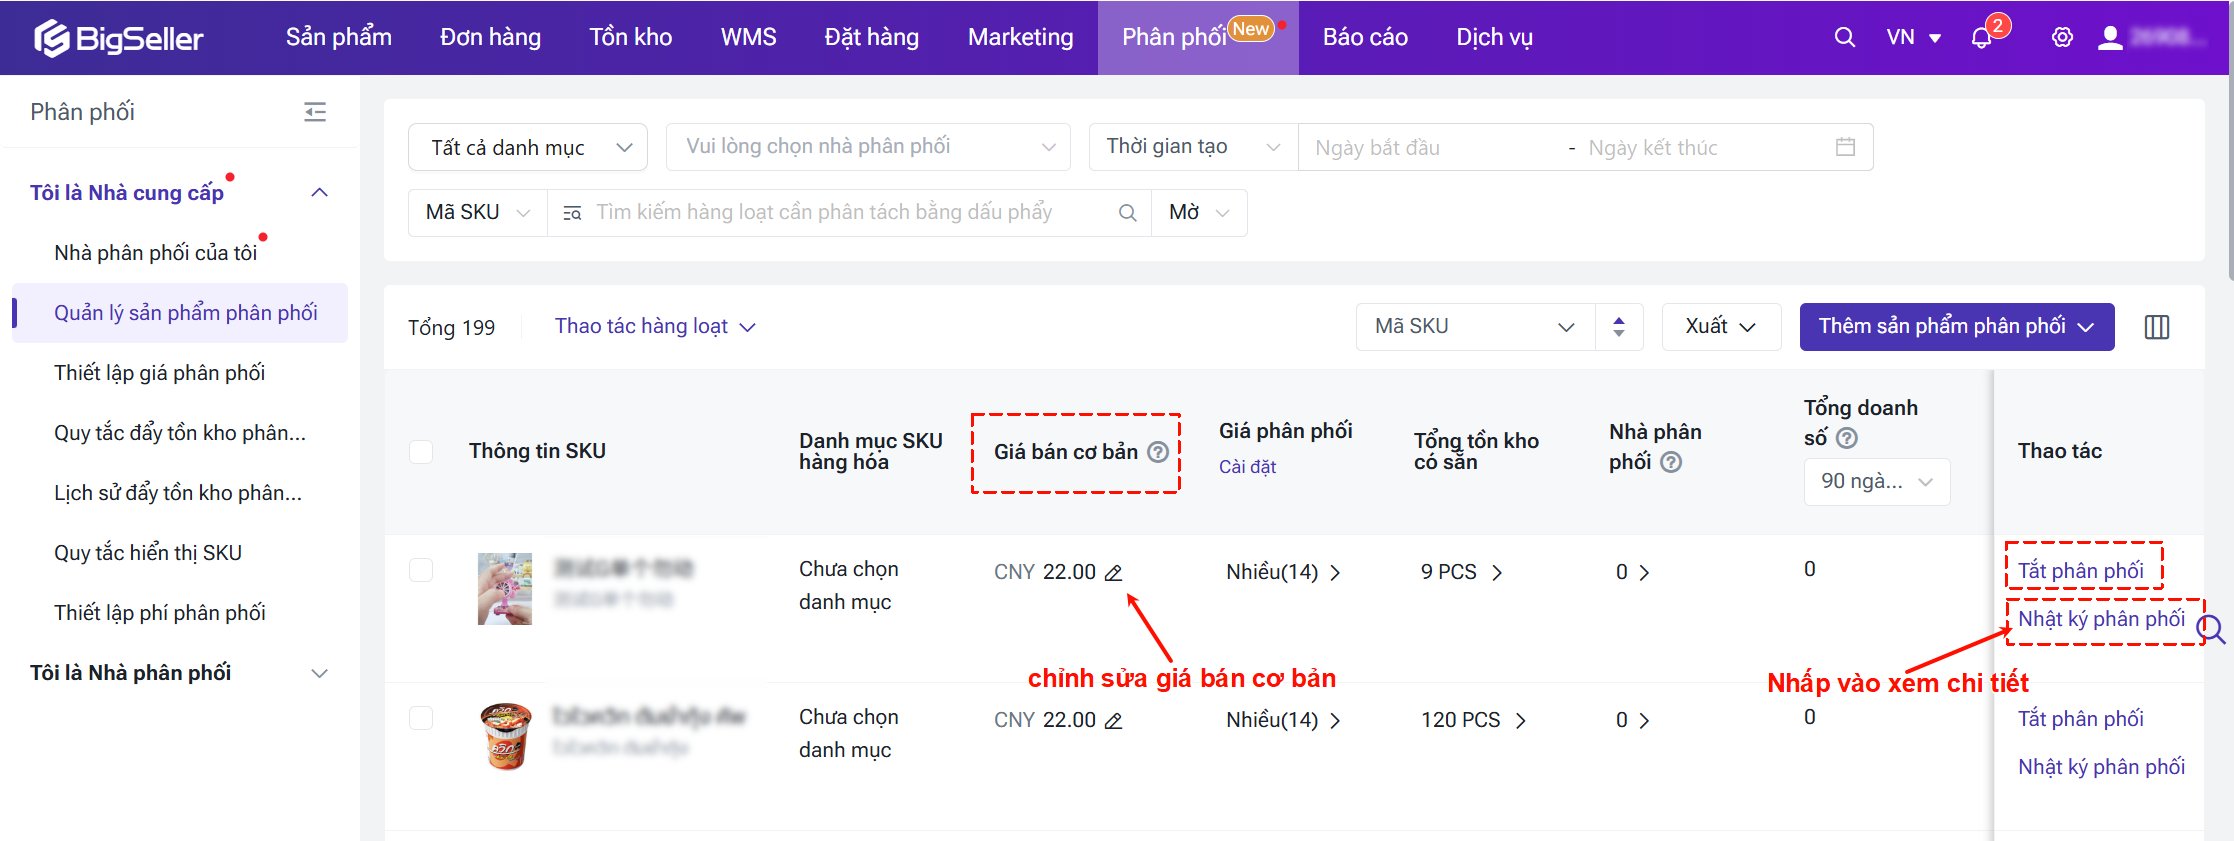Image resolution: width=2234 pixels, height=841 pixels.
Task: Tick the checkbox for the 9 PCS product
Action: [421, 570]
